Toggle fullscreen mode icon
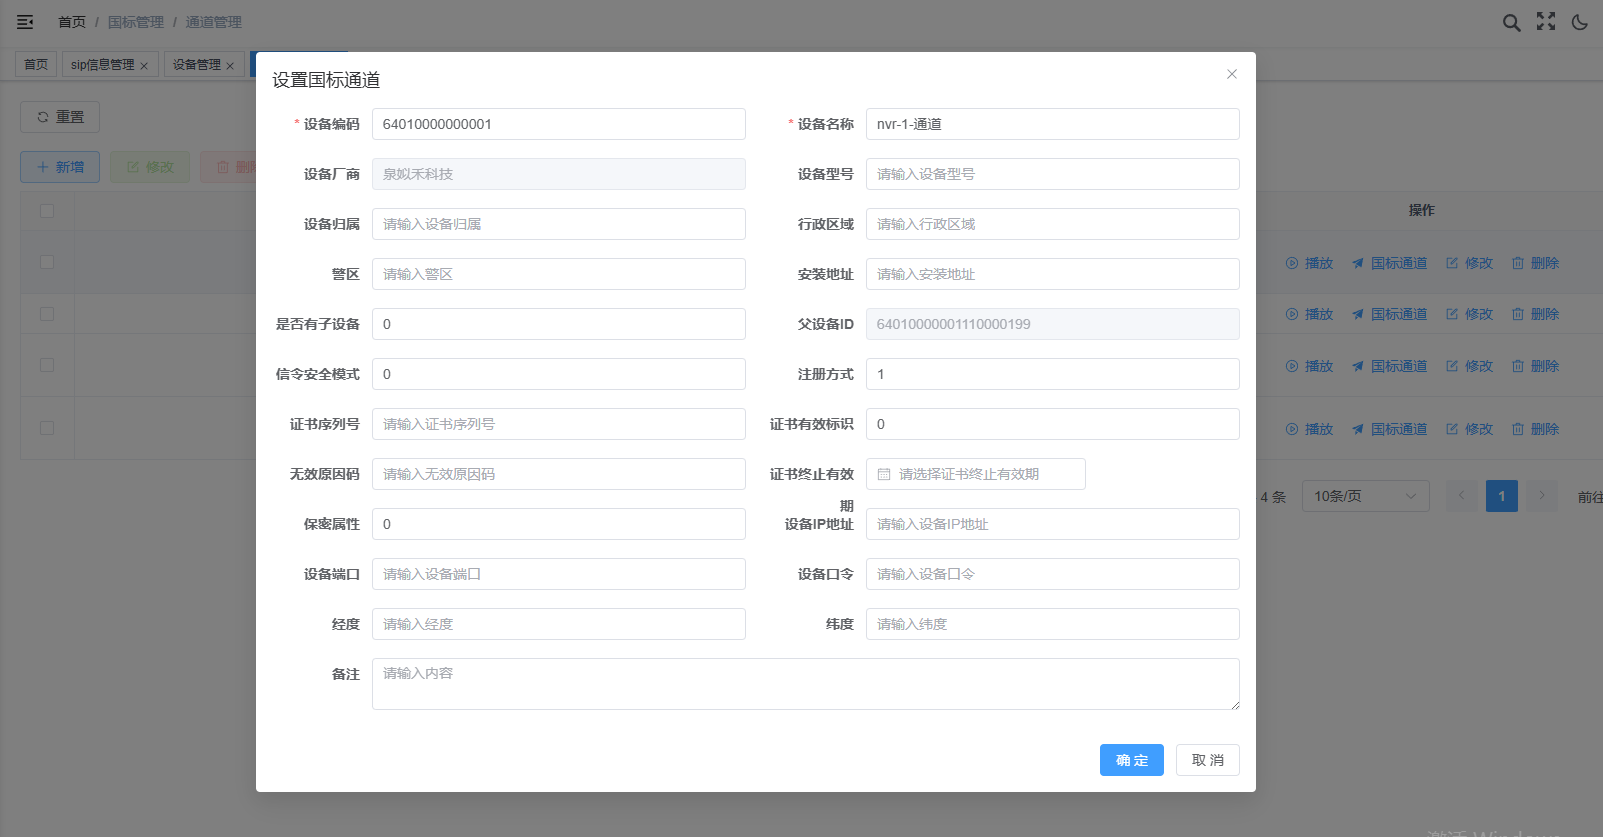Image resolution: width=1603 pixels, height=837 pixels. [x=1546, y=22]
